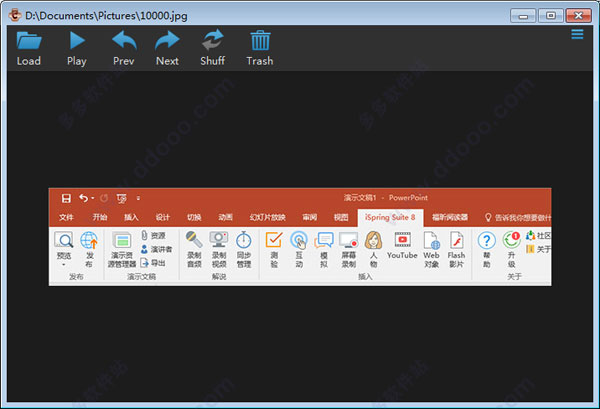This screenshot has width=600, height=409.
Task: Select the iSpring Suite 8 tab
Action: 390,217
